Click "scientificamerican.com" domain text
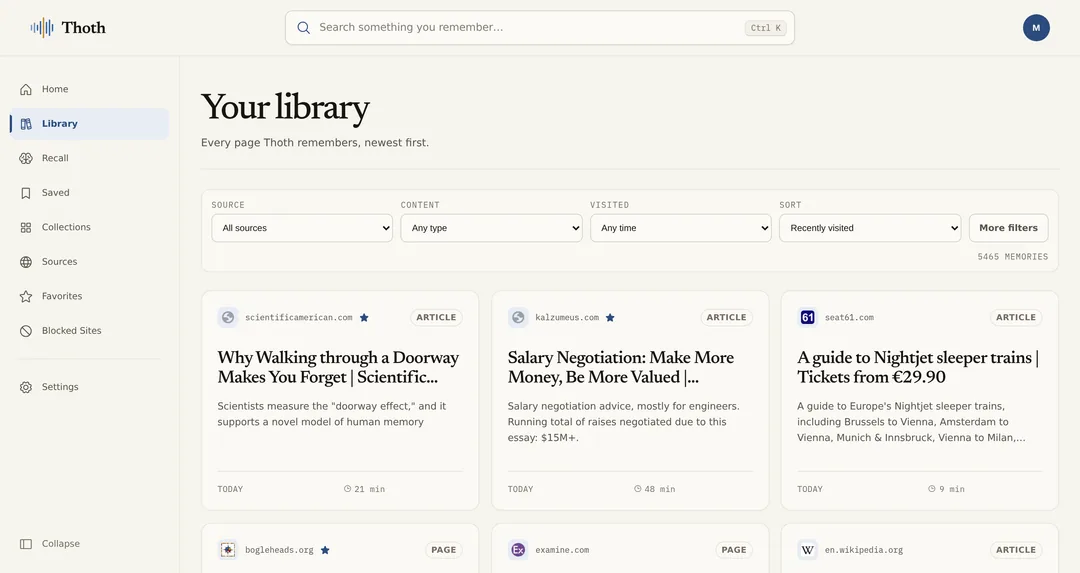Image resolution: width=1080 pixels, height=573 pixels. 299,317
